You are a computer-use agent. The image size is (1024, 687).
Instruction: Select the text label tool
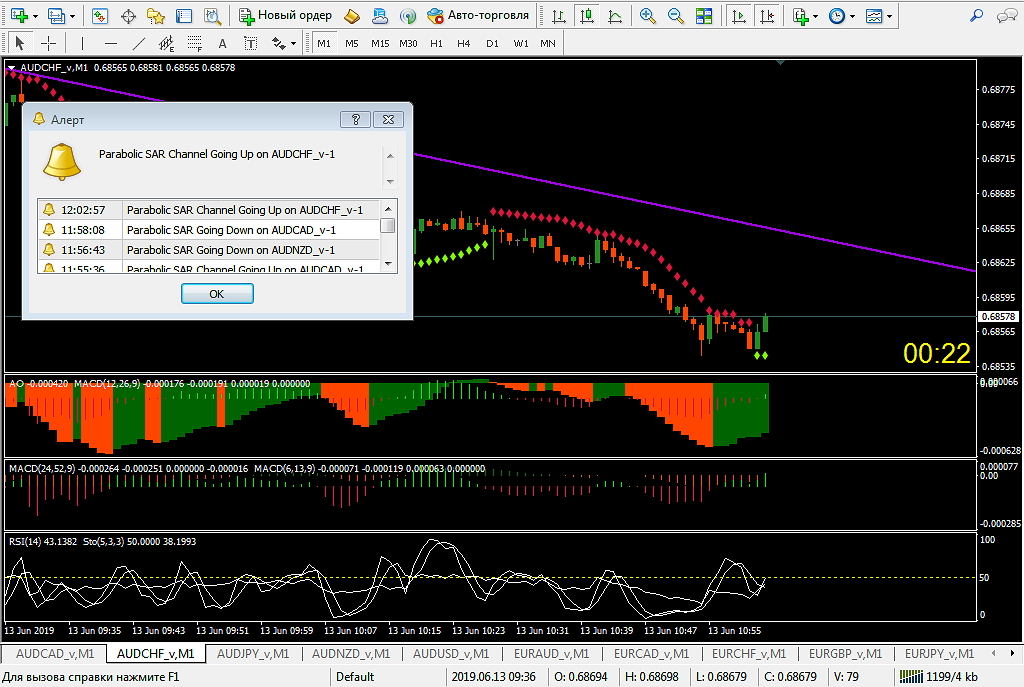point(251,44)
